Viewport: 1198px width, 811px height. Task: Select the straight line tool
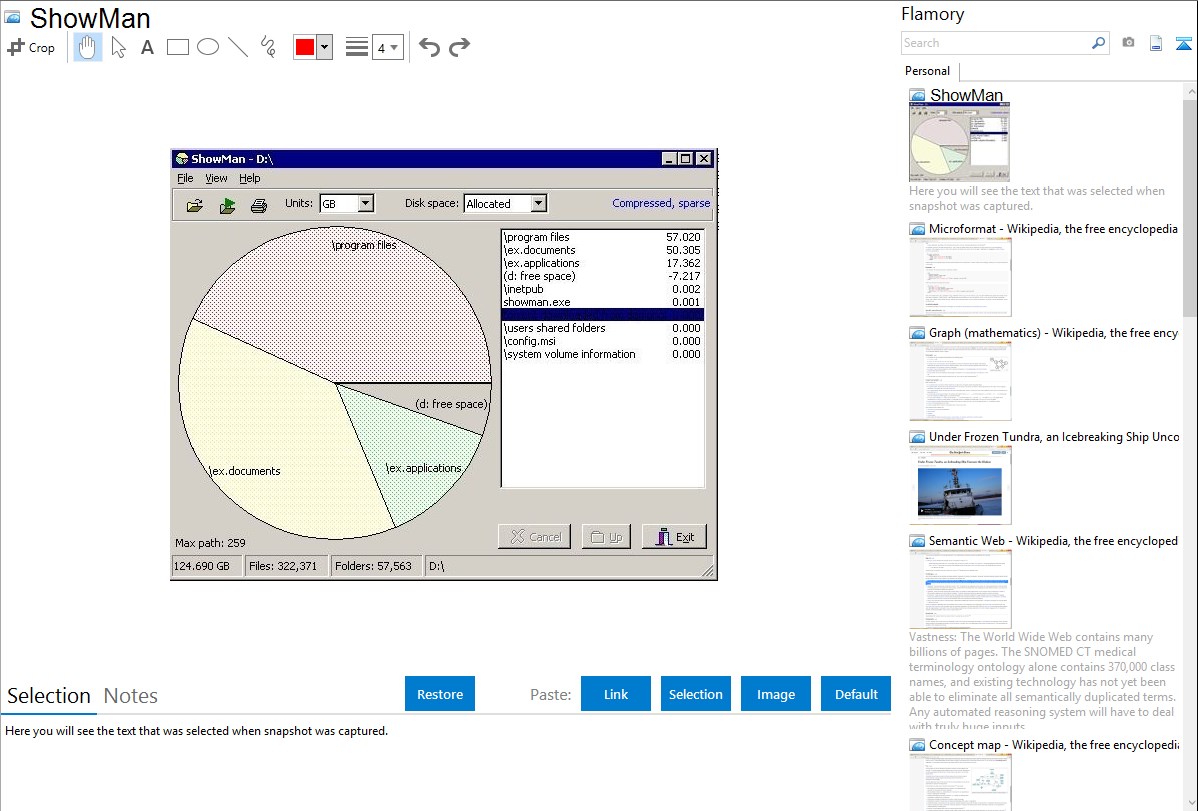click(238, 47)
